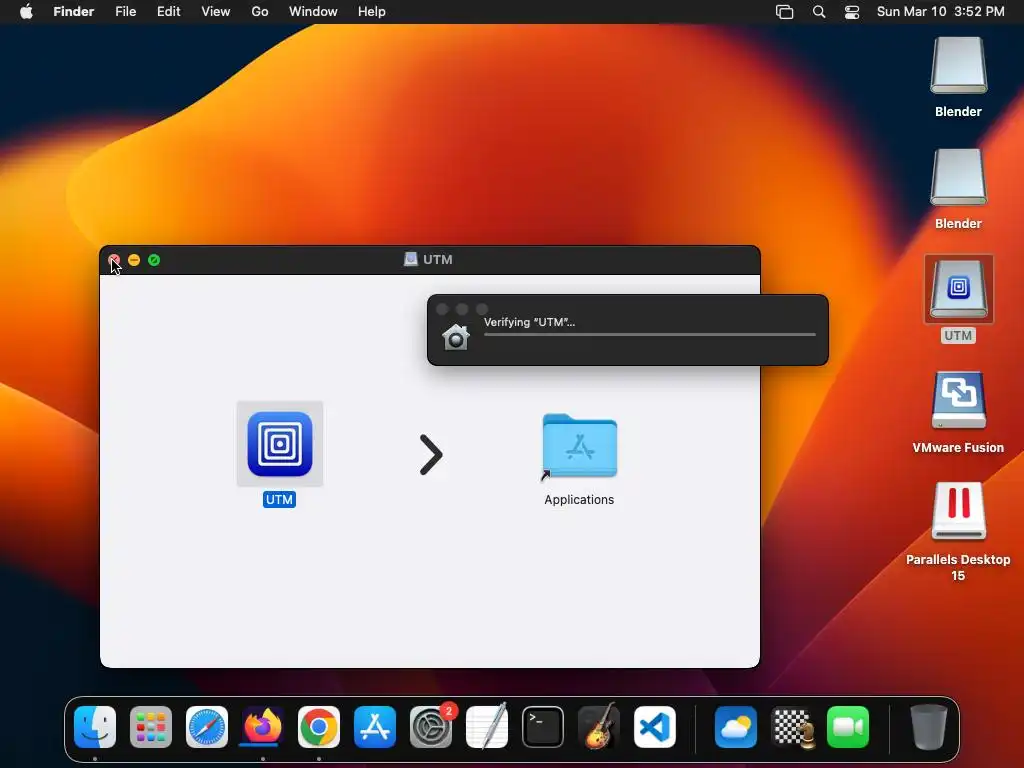Open the Finder menu
This screenshot has width=1024, height=768.
pyautogui.click(x=74, y=12)
